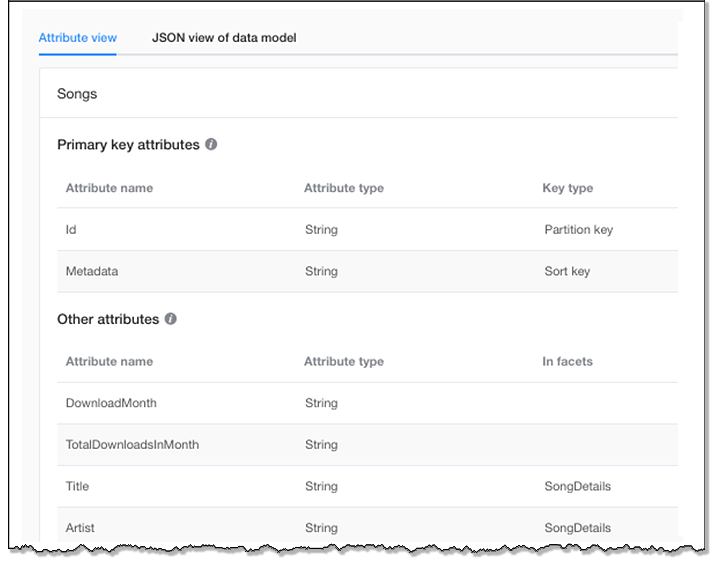Select the DownloadMonth attribute row
Image resolution: width=713 pixels, height=563 pixels.
pos(111,403)
